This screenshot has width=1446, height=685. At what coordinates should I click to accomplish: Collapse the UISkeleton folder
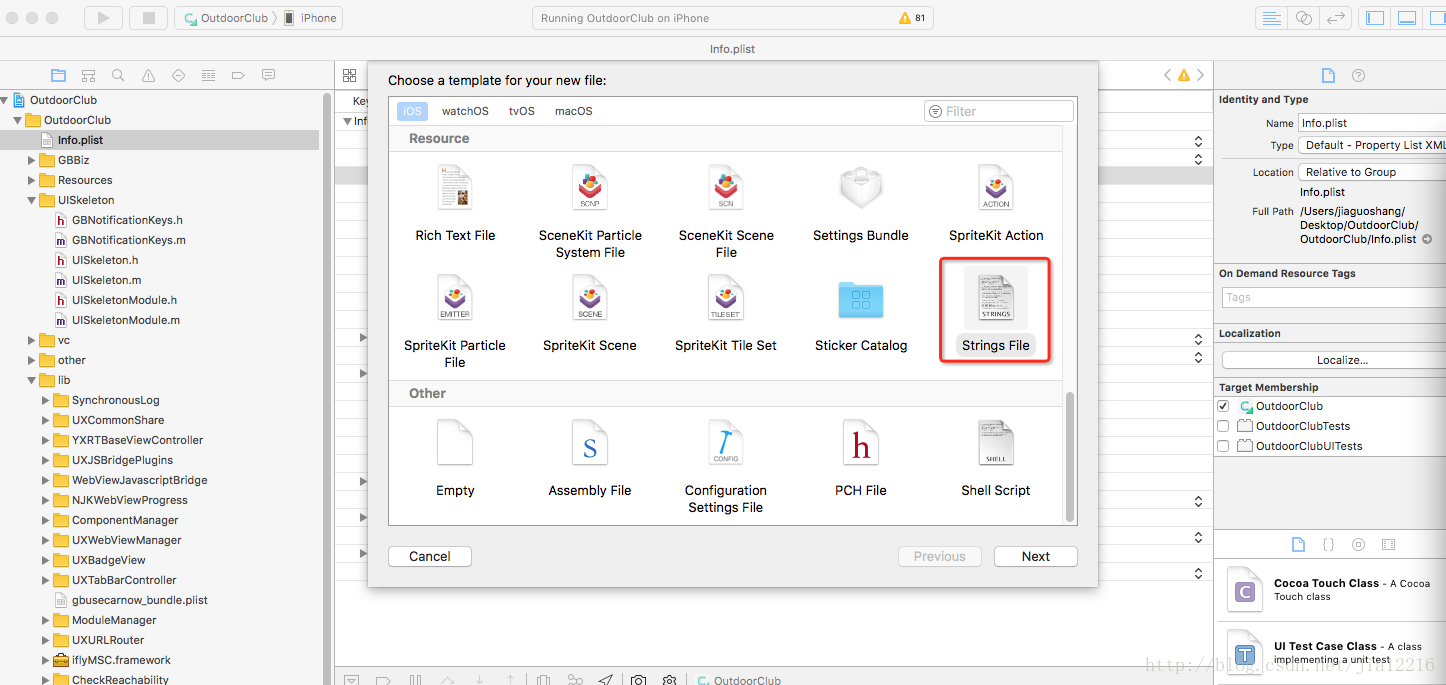(32, 200)
